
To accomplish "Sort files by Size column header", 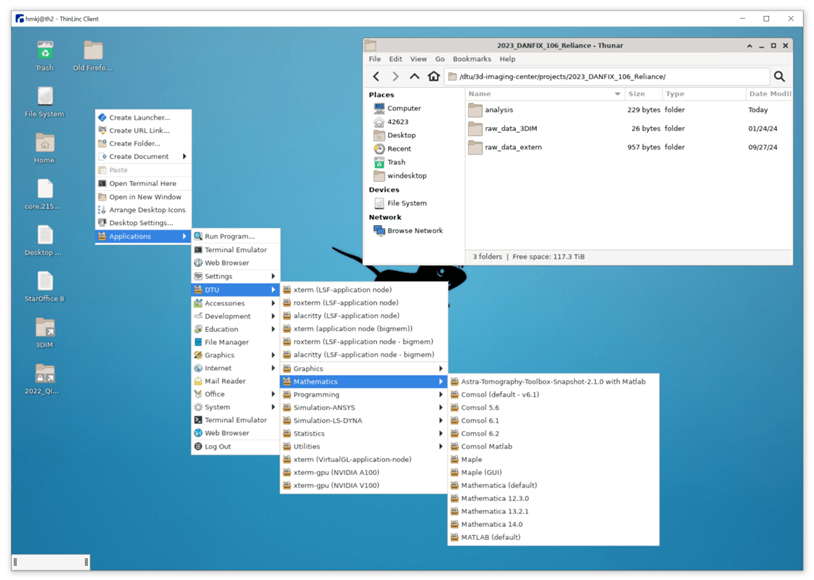I will tap(643, 94).
